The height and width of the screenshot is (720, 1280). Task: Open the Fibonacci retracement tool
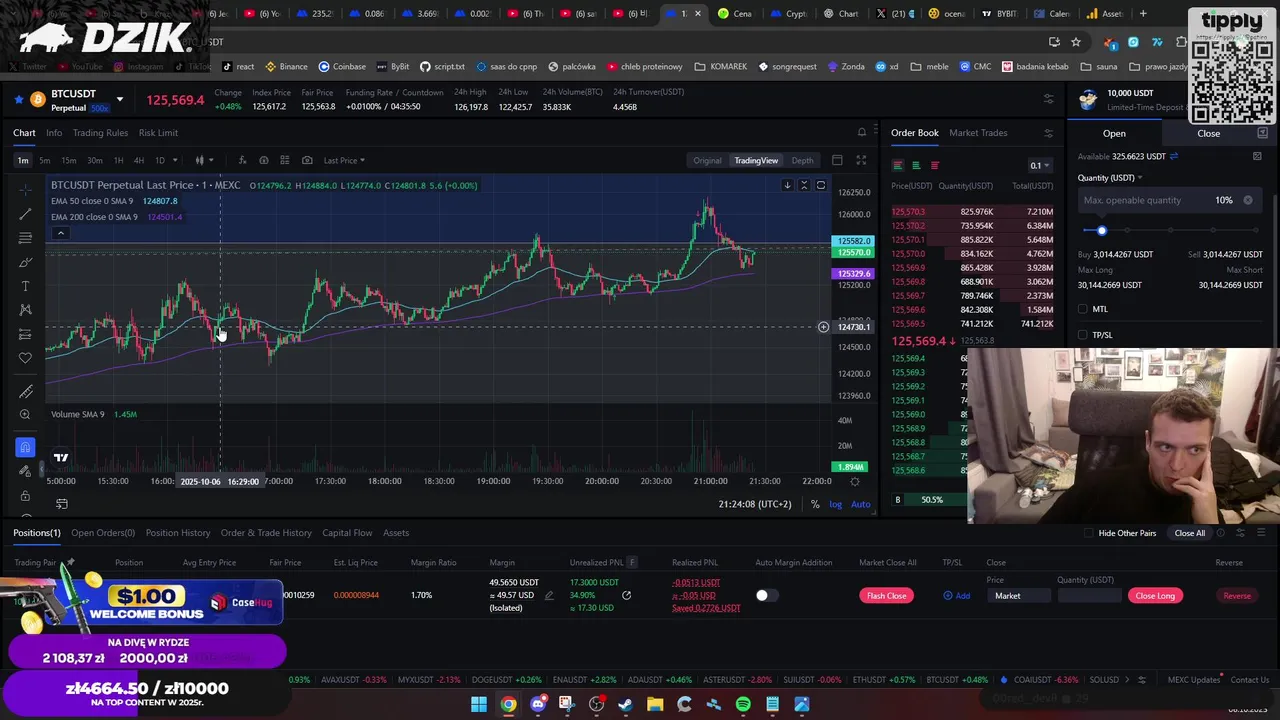point(25,238)
